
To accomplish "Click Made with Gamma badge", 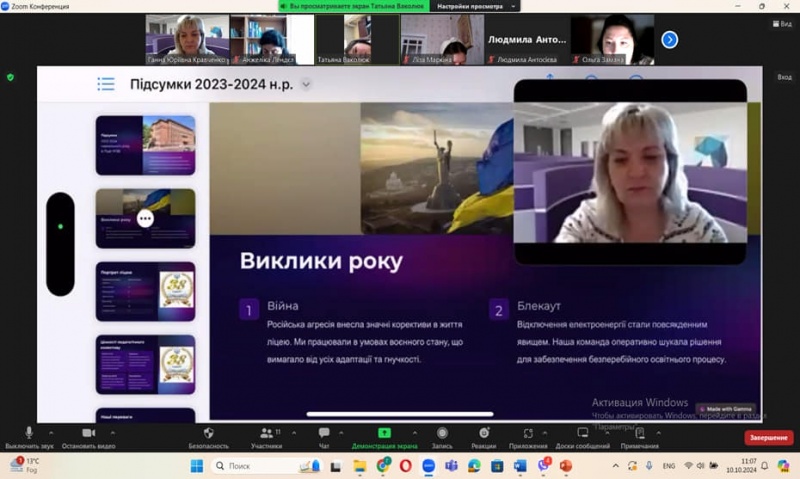I will tap(727, 409).
